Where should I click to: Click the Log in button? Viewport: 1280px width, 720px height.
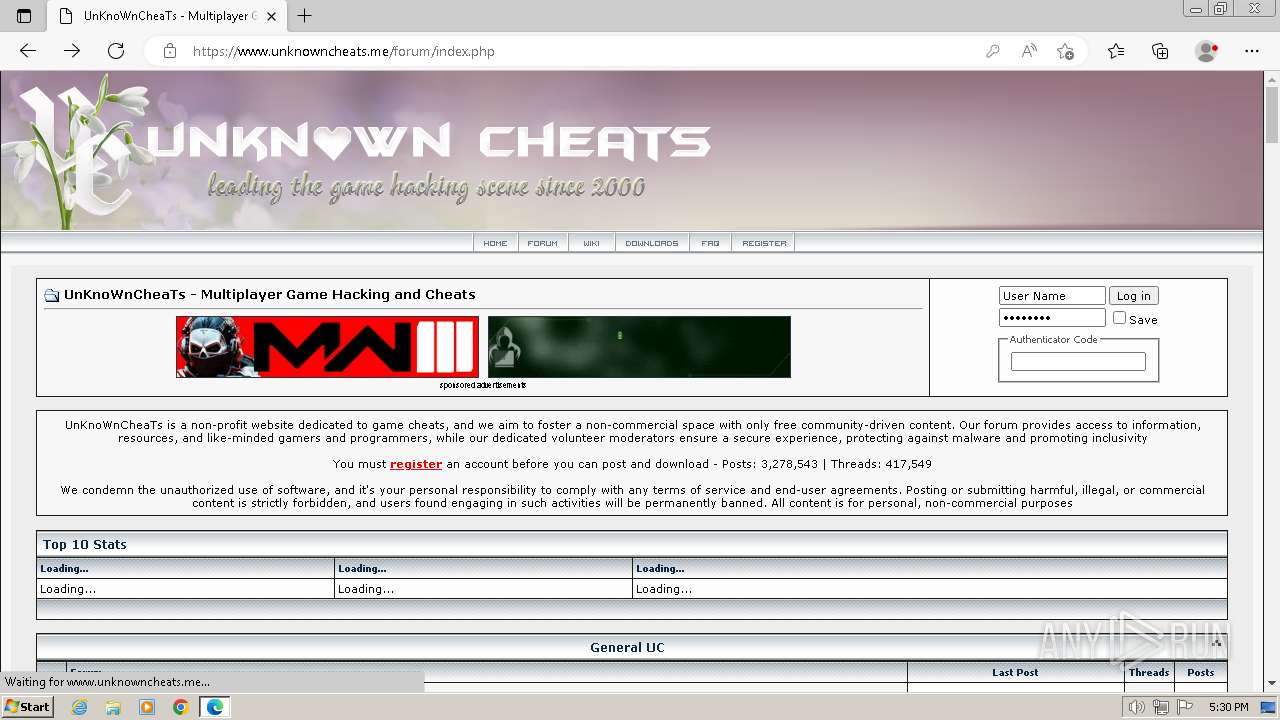(1133, 296)
